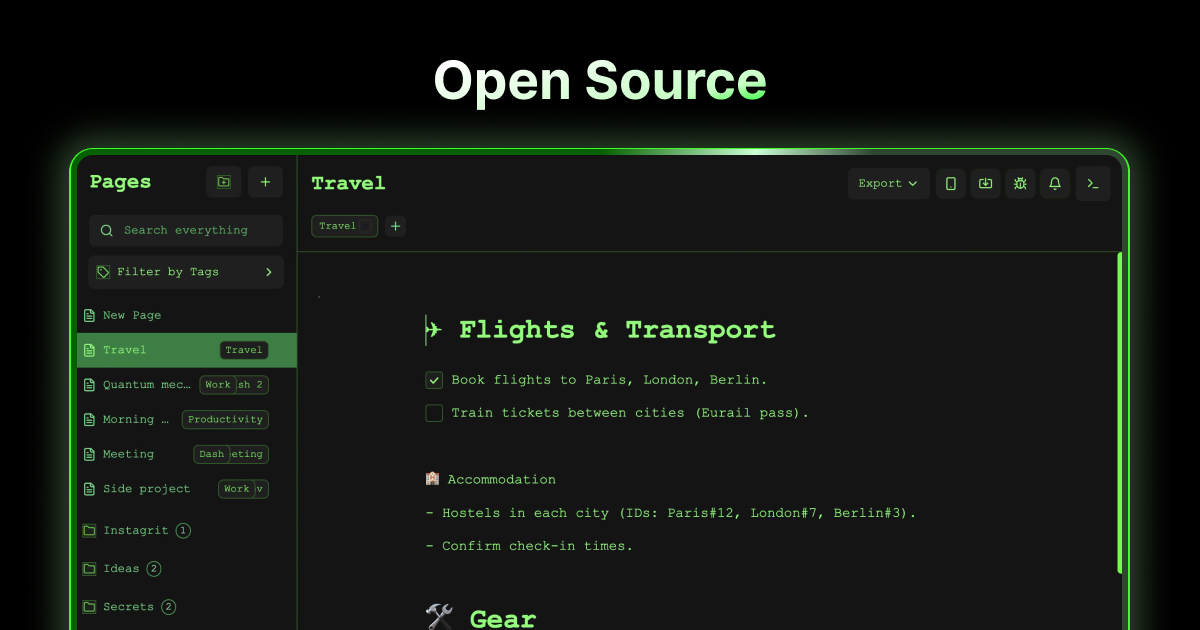Click the Work tag on Side project row

tap(237, 489)
